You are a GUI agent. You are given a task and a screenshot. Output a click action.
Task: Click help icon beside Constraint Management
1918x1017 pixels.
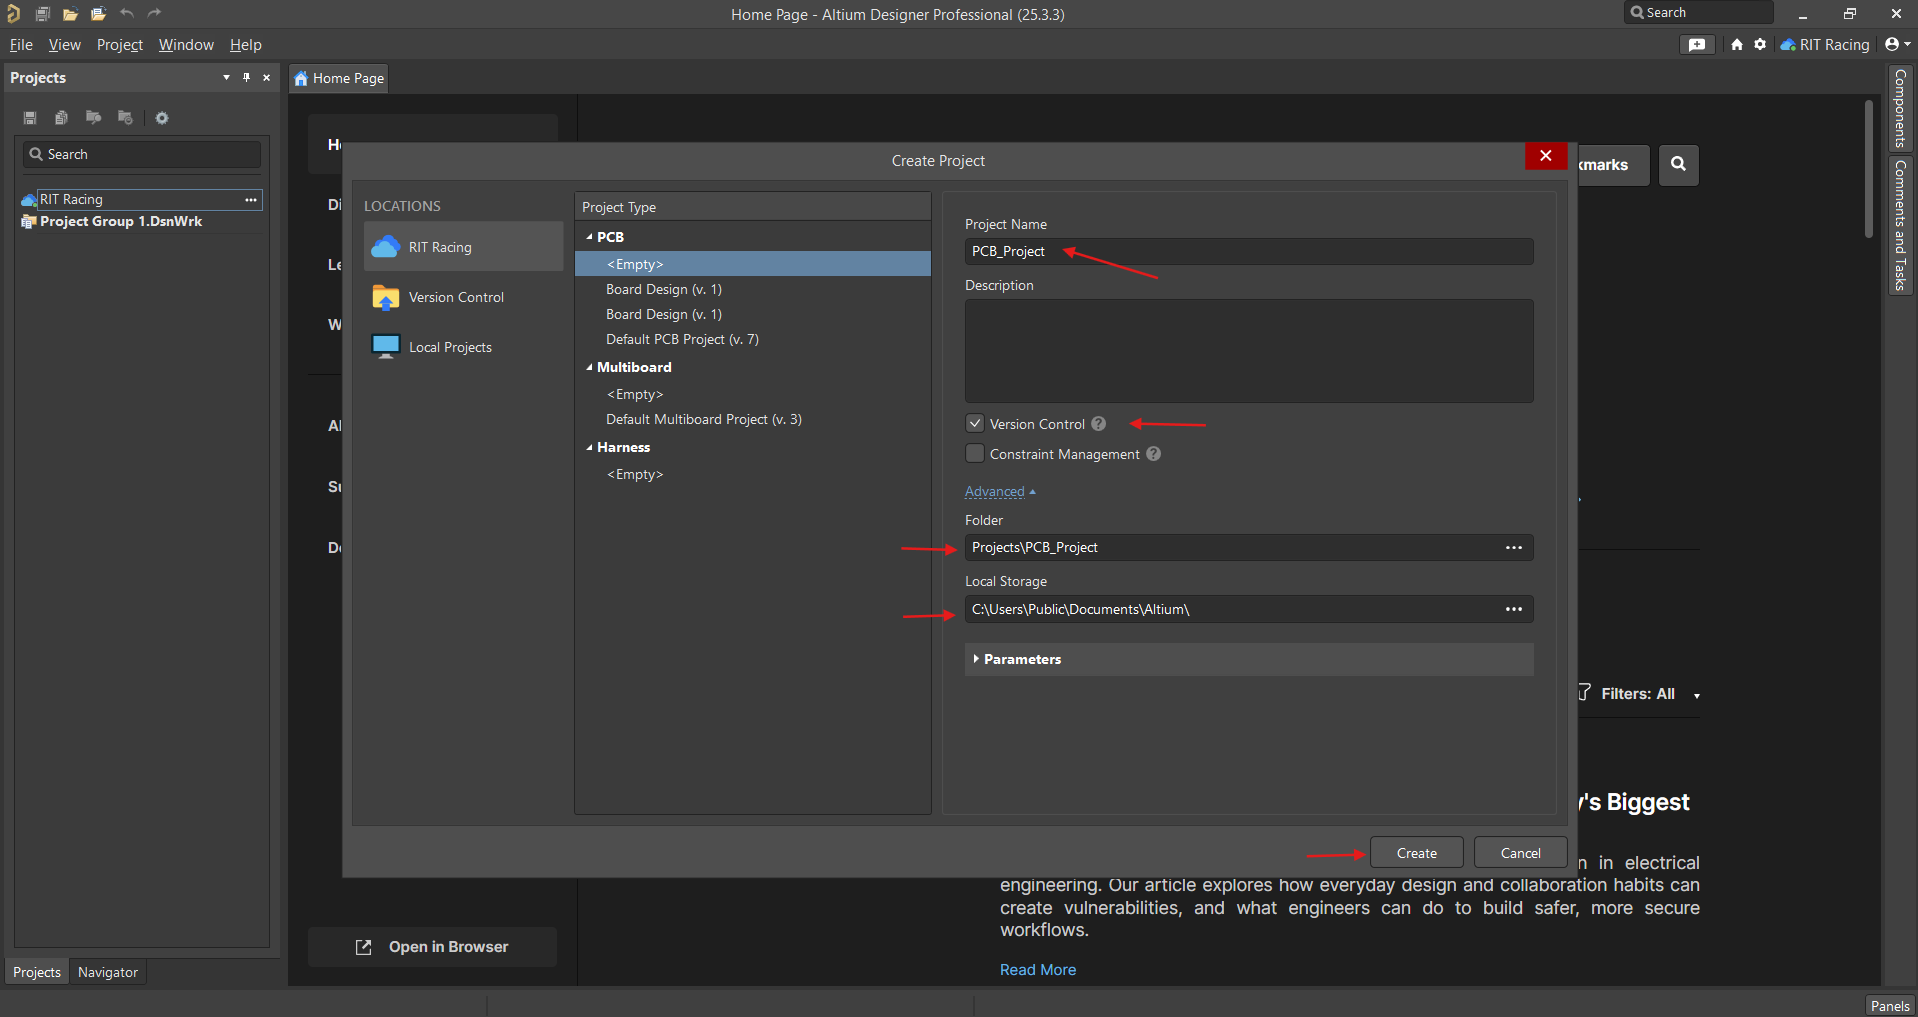point(1154,454)
